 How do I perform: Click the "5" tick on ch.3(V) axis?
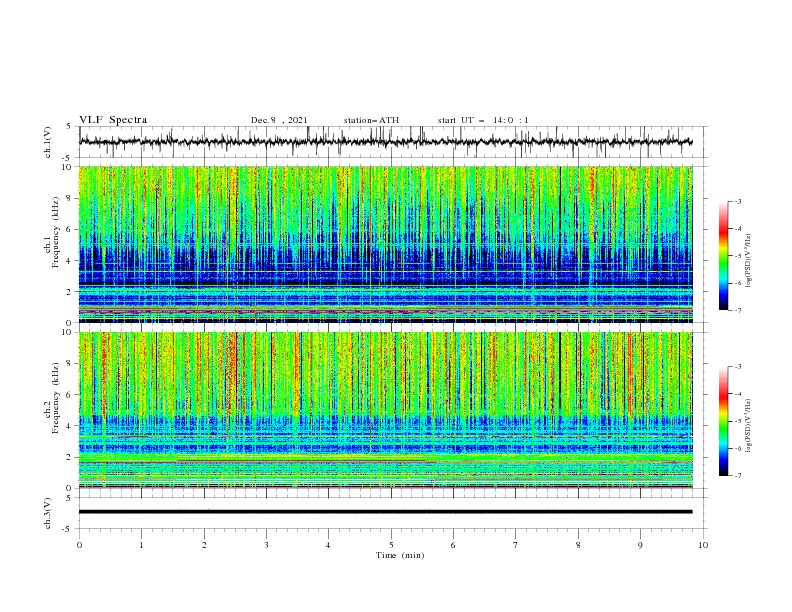69,498
